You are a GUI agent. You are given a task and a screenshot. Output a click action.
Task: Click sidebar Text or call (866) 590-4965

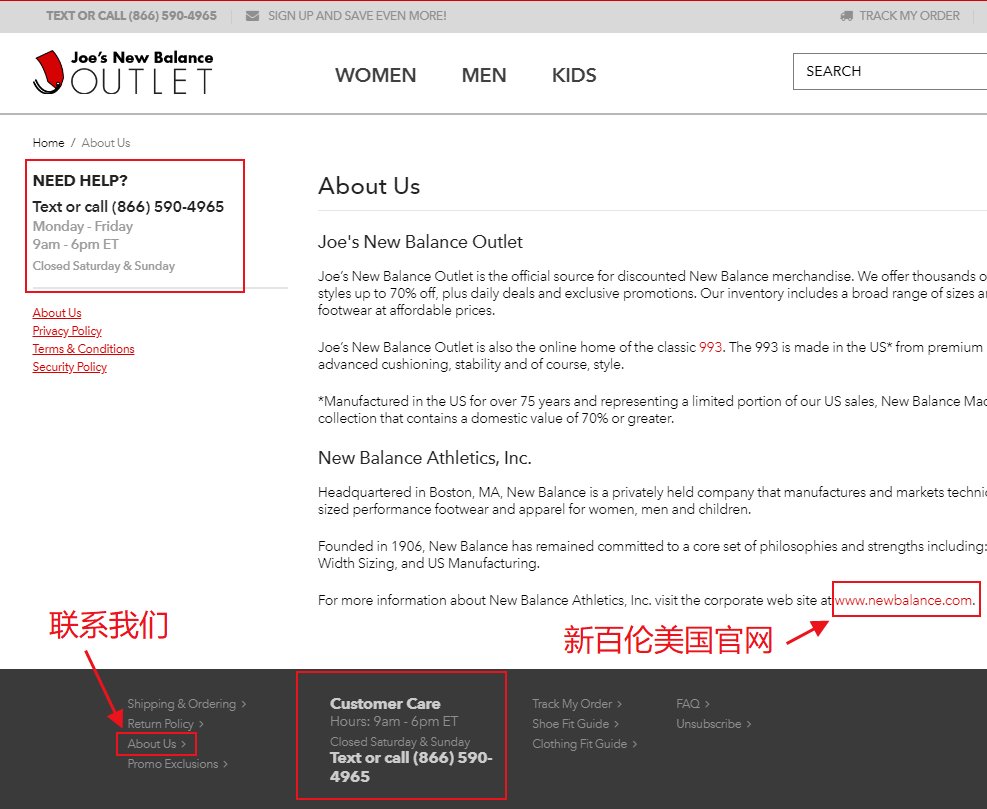[x=128, y=206]
